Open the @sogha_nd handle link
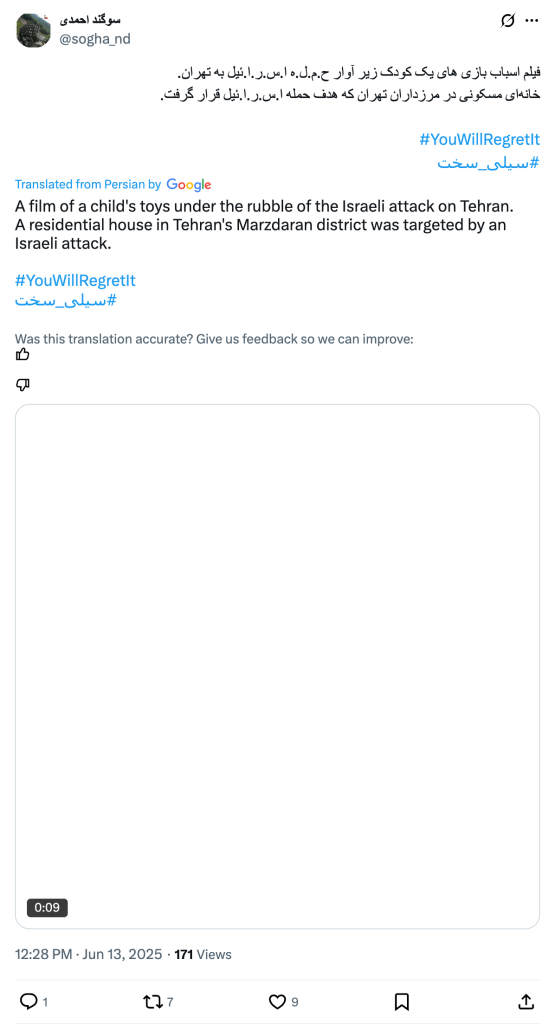 point(95,39)
